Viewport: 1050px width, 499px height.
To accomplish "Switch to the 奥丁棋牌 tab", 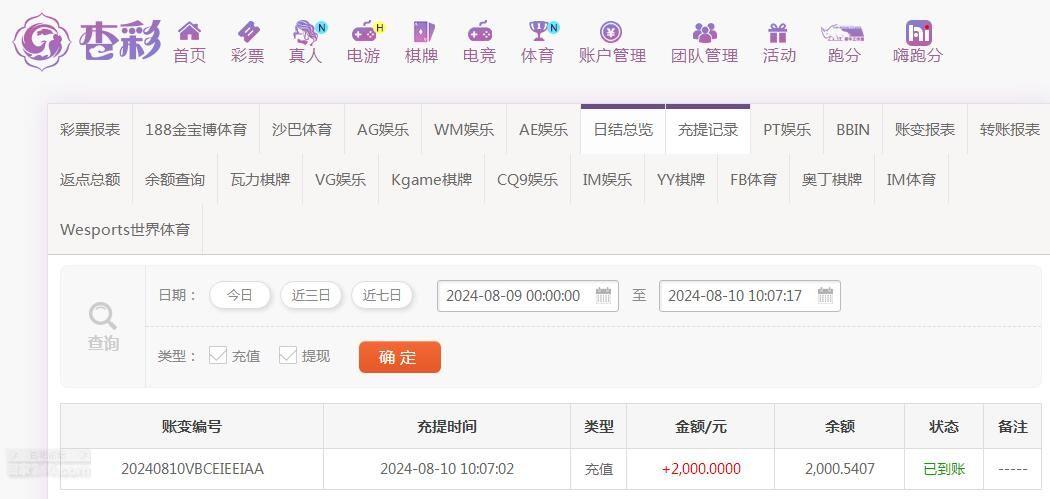I will pyautogui.click(x=832, y=180).
